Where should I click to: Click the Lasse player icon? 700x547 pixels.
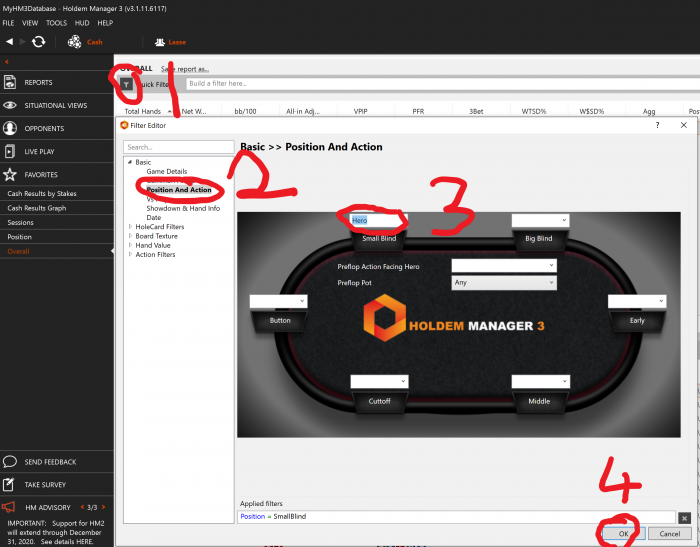(159, 42)
